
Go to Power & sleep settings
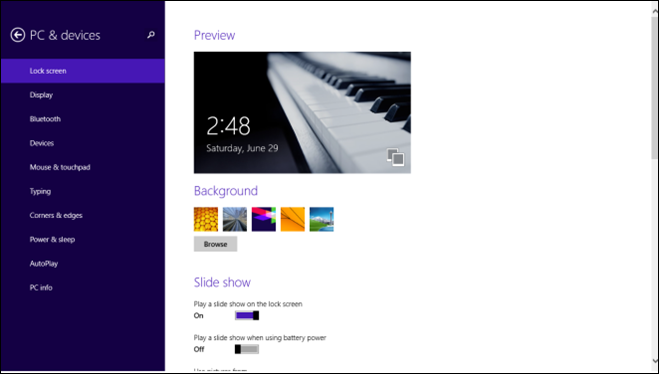(x=83, y=240)
